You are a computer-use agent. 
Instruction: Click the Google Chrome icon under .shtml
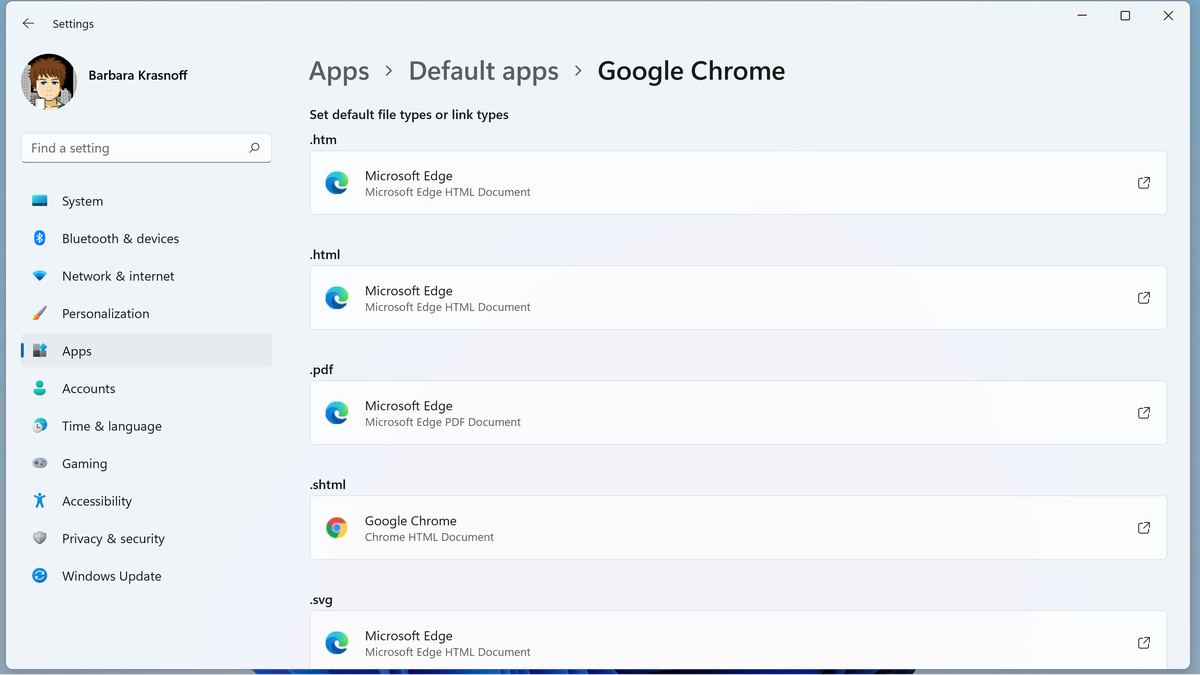coord(337,527)
